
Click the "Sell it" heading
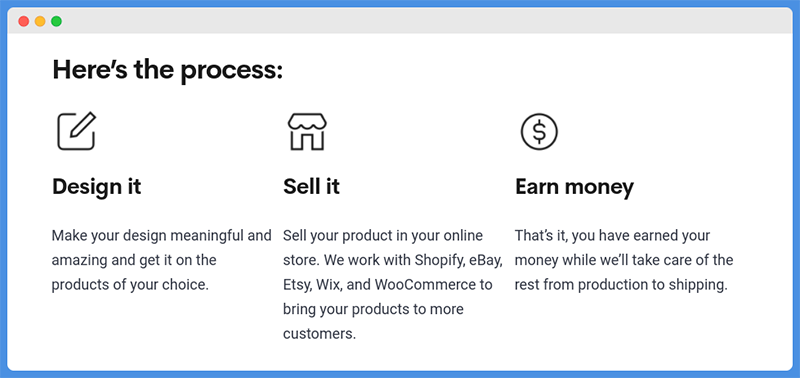point(311,186)
